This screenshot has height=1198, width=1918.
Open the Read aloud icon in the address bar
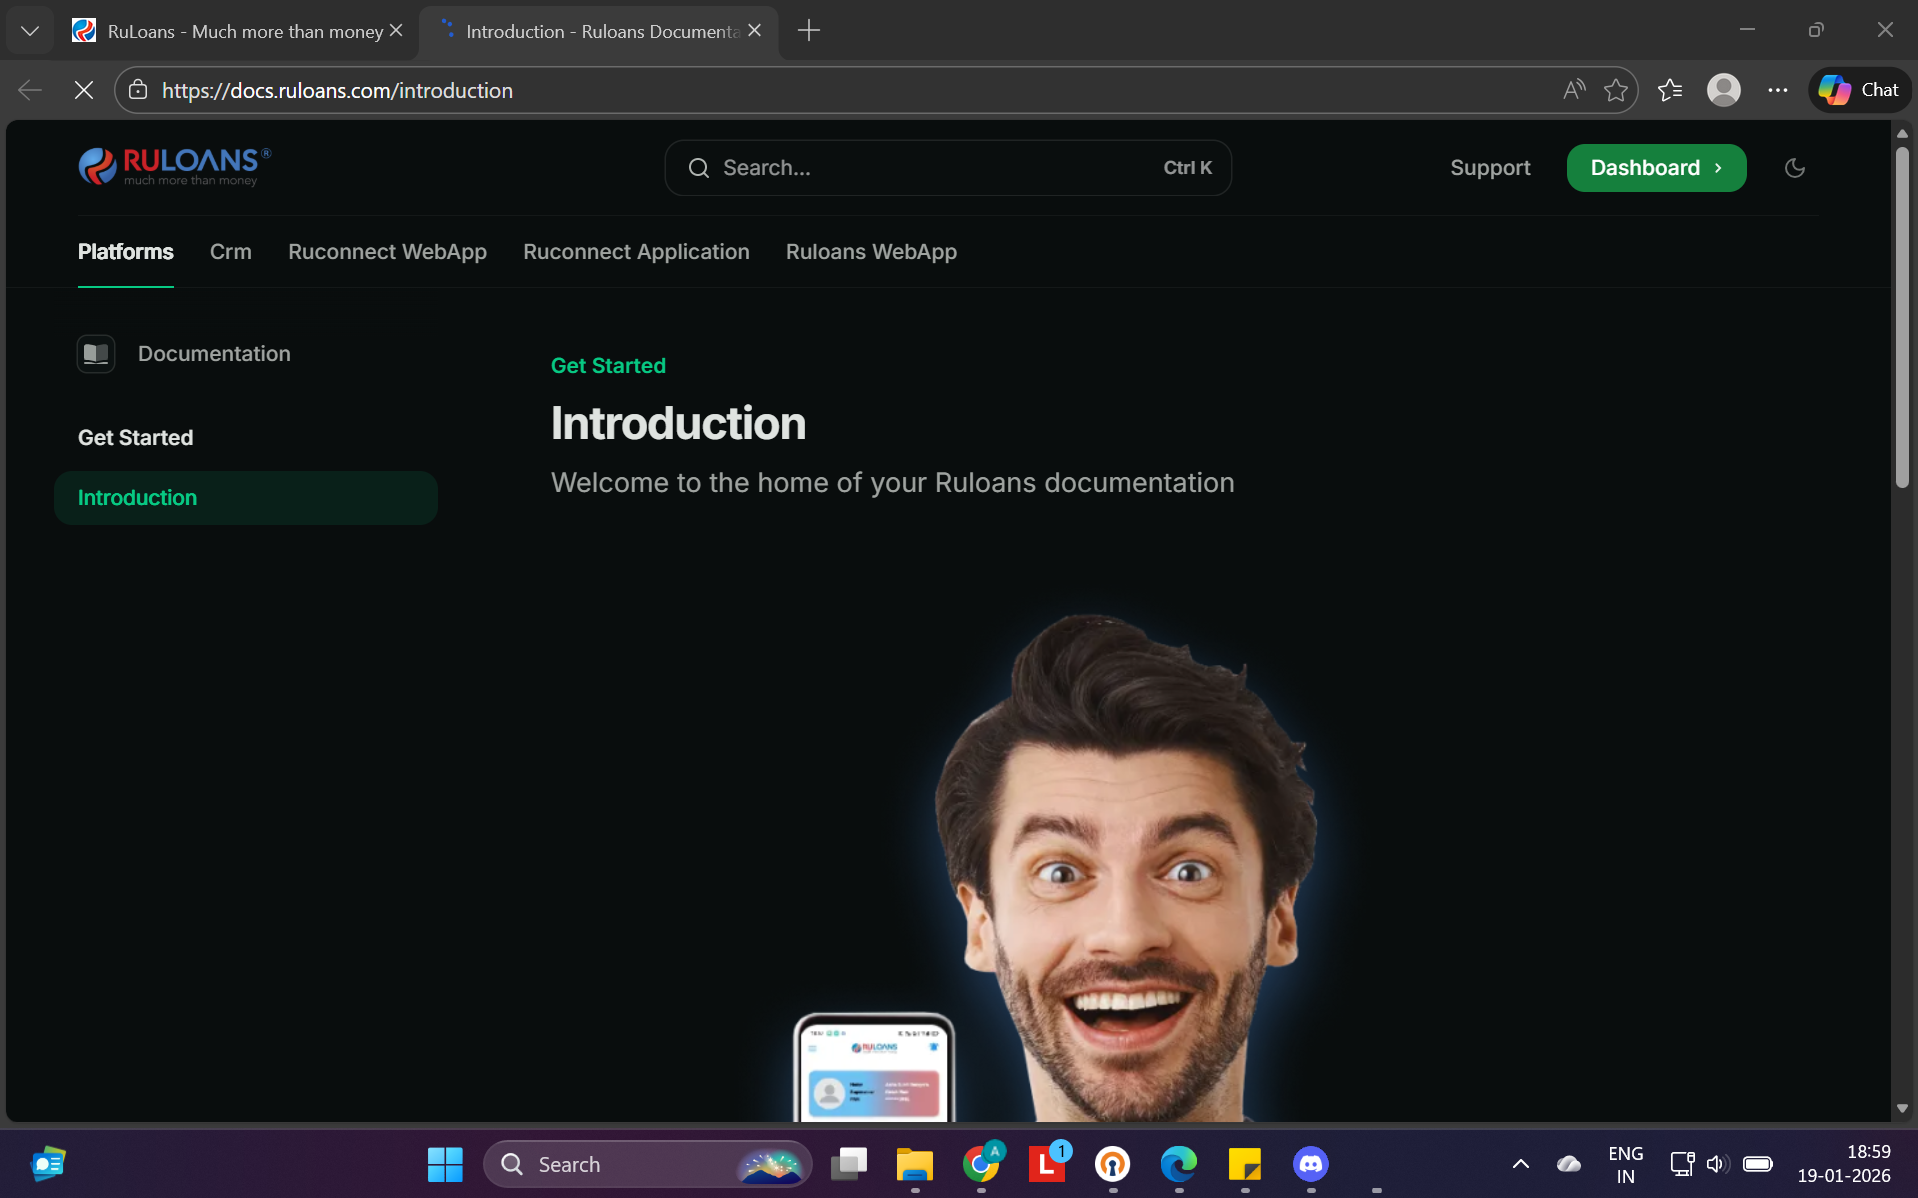1573,90
